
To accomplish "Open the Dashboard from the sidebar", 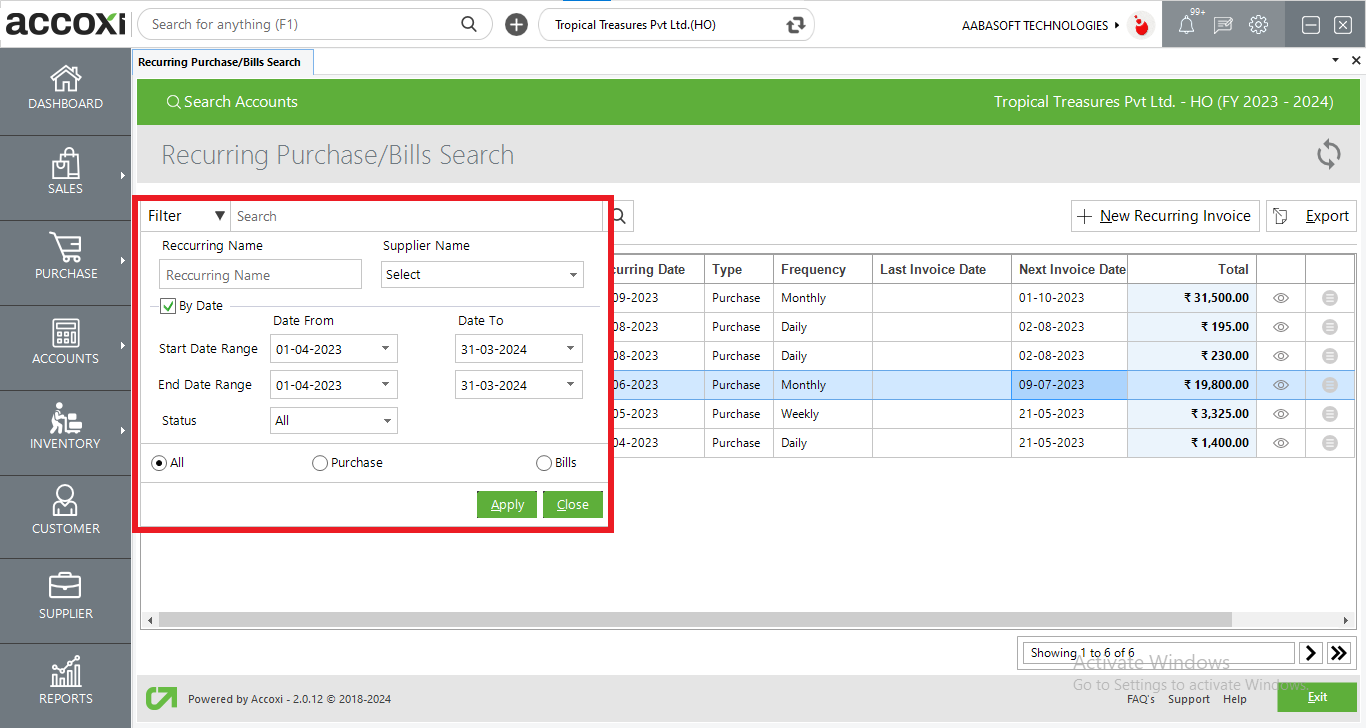I will click(x=65, y=90).
